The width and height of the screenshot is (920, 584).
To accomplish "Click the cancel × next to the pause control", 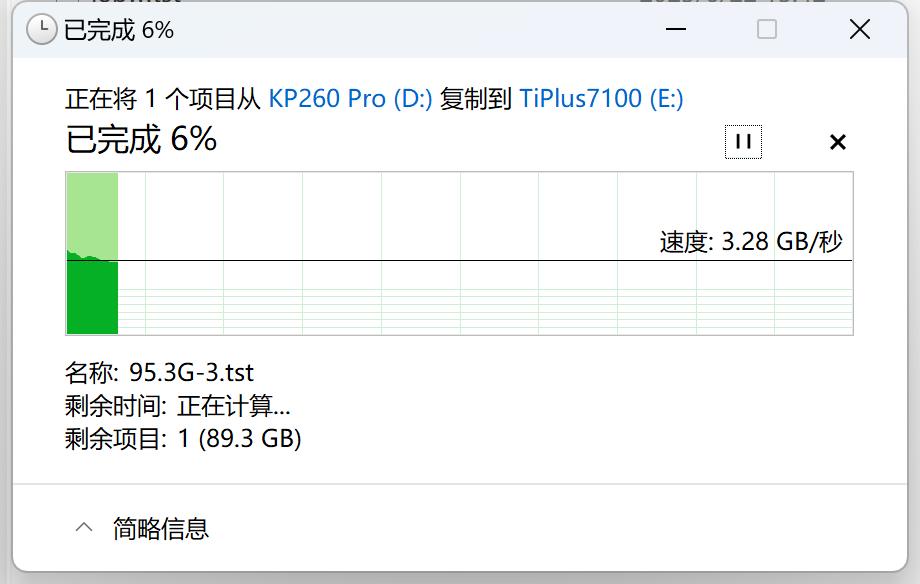I will click(x=837, y=142).
